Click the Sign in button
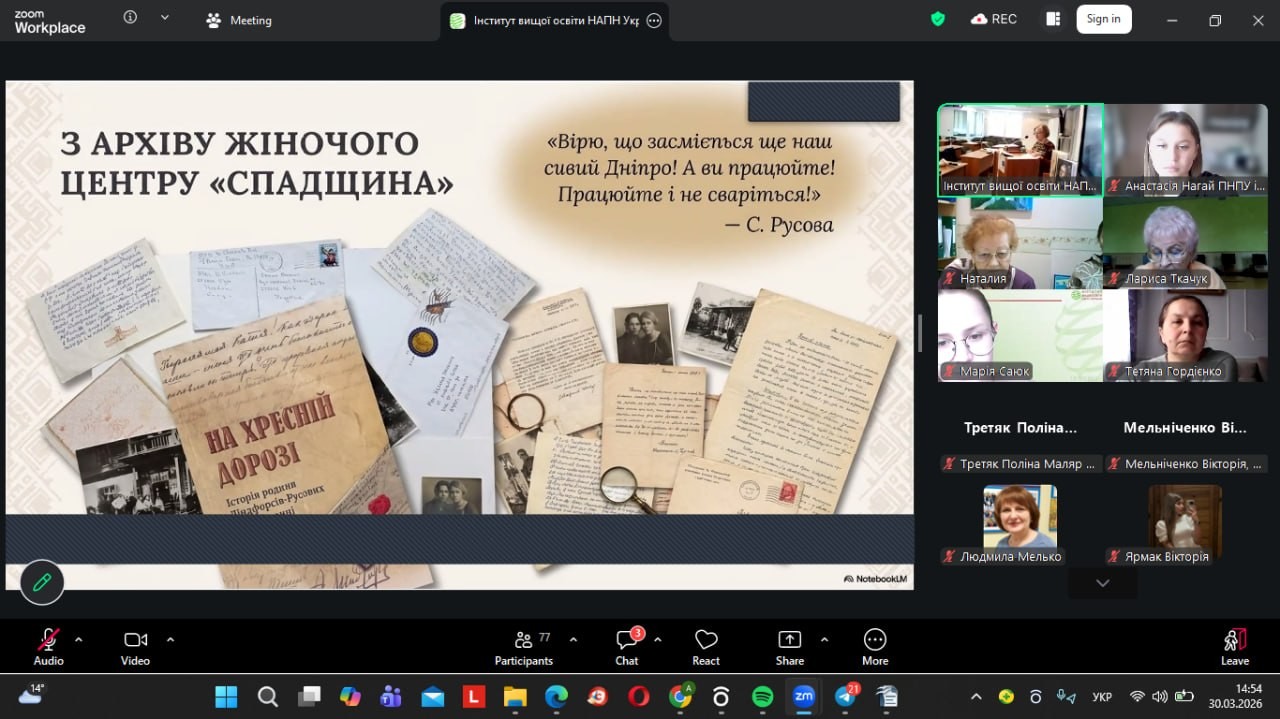The height and width of the screenshot is (719, 1280). tap(1103, 19)
